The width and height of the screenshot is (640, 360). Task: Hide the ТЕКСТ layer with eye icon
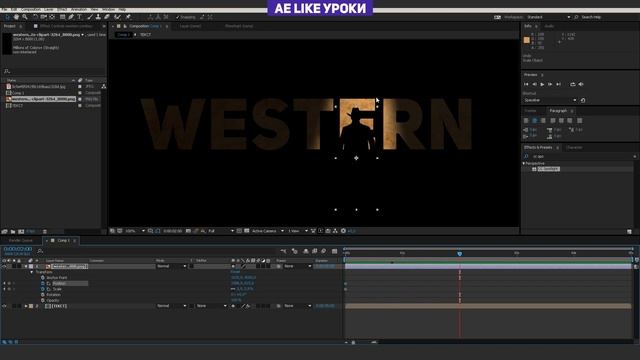click(x=4, y=306)
